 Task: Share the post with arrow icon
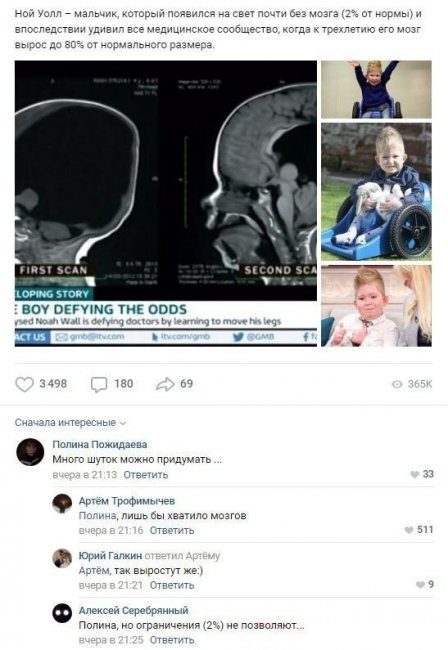(165, 384)
